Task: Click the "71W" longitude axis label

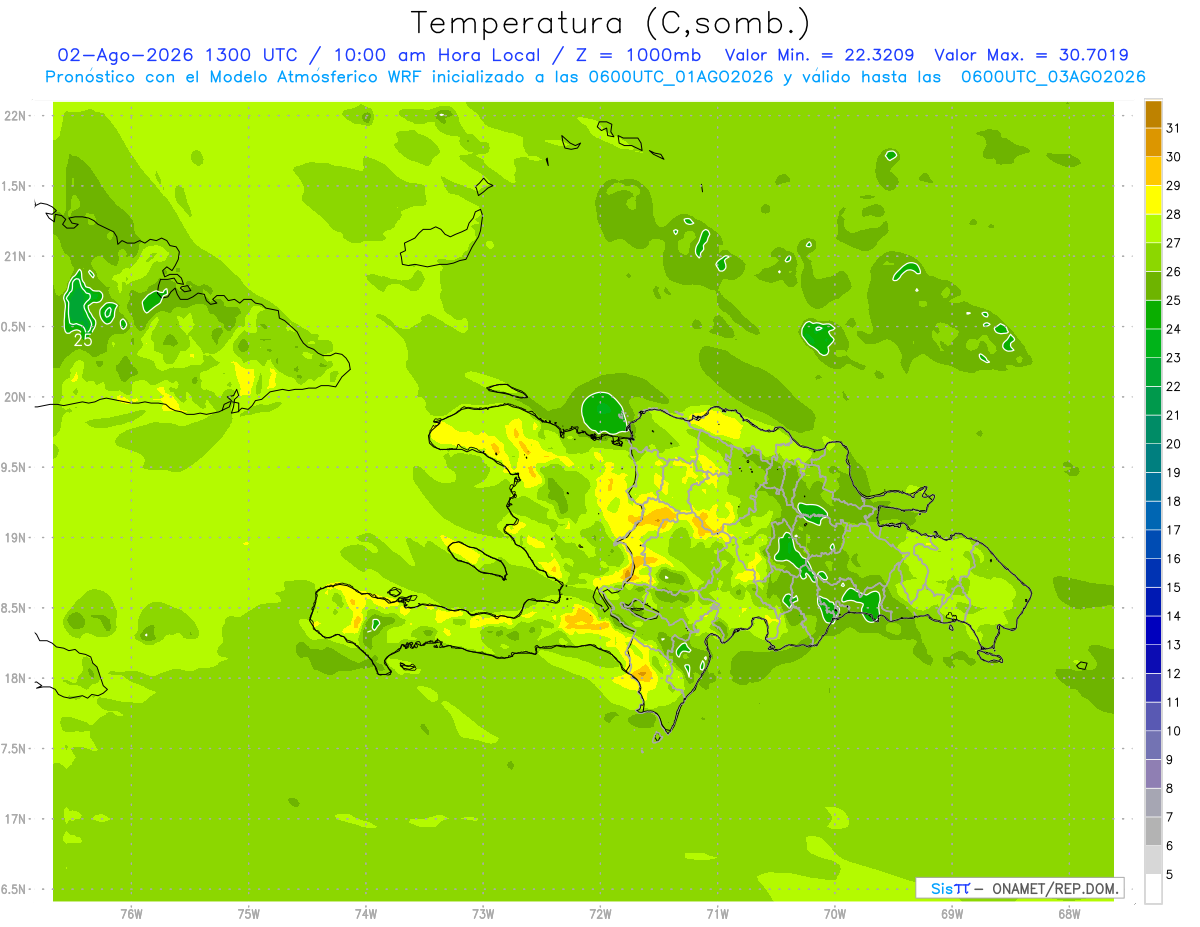Action: 717,914
